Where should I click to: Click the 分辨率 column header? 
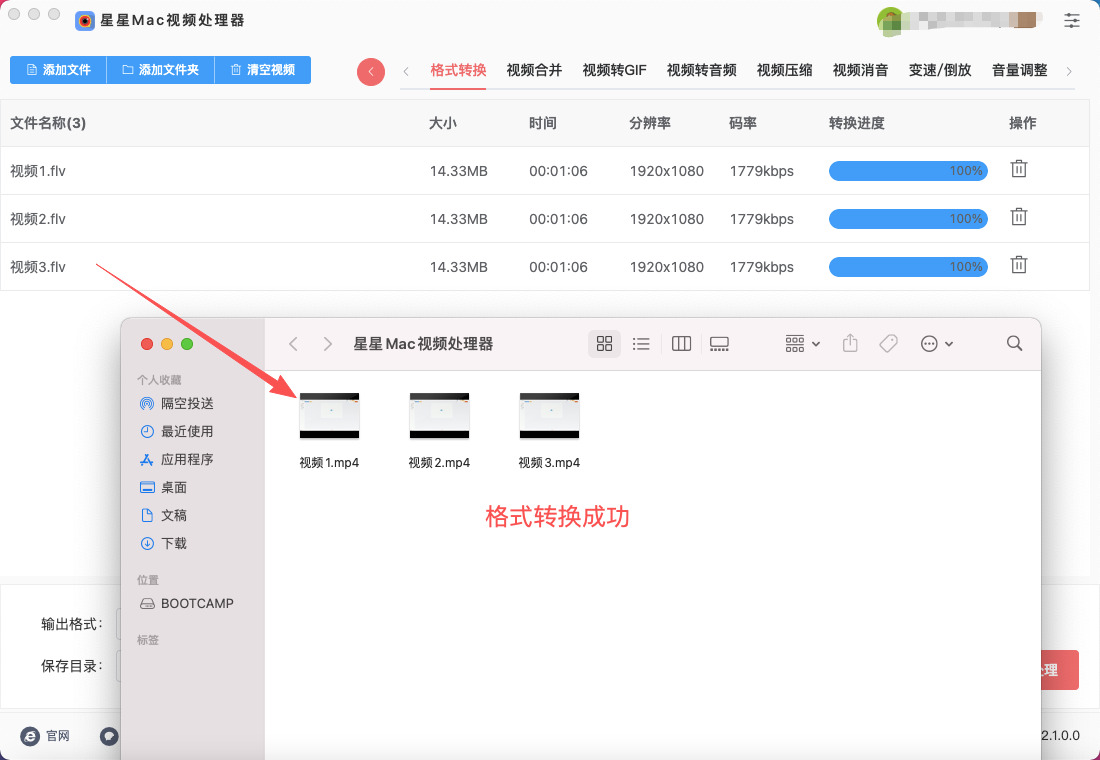tap(650, 124)
